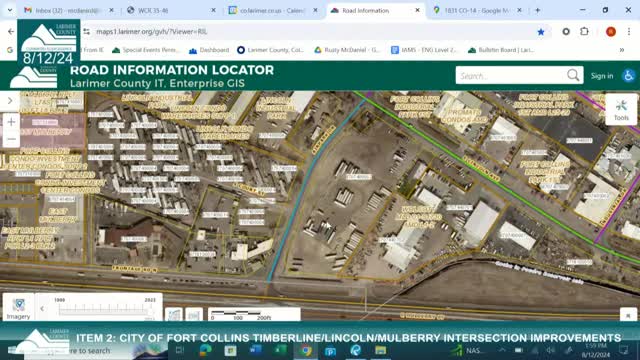Switch to the Gmail Inbox tab
The height and width of the screenshot is (360, 640).
[x=68, y=10]
